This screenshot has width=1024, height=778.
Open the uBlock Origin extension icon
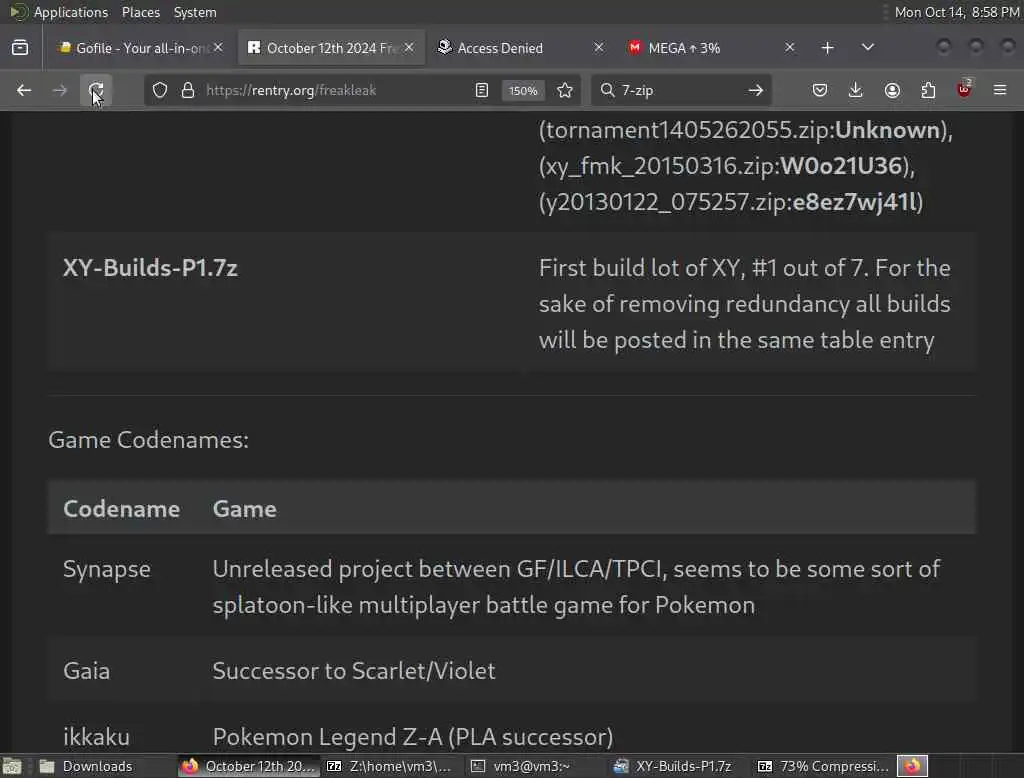[x=964, y=89]
